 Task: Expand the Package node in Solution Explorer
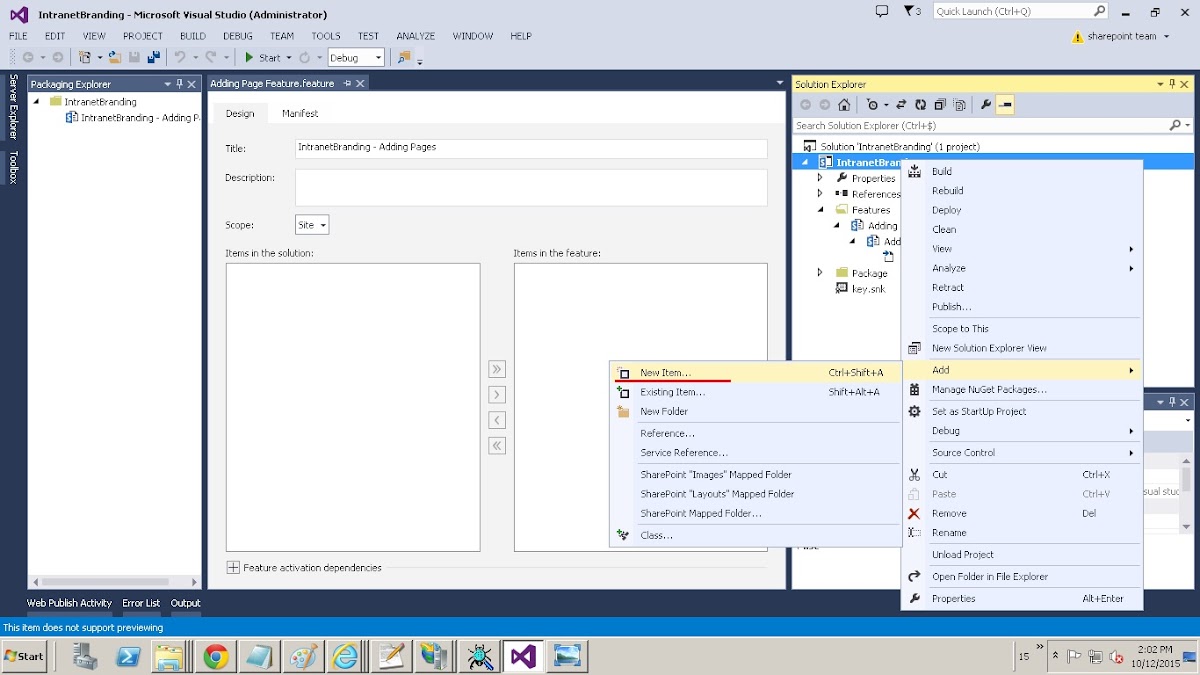820,273
